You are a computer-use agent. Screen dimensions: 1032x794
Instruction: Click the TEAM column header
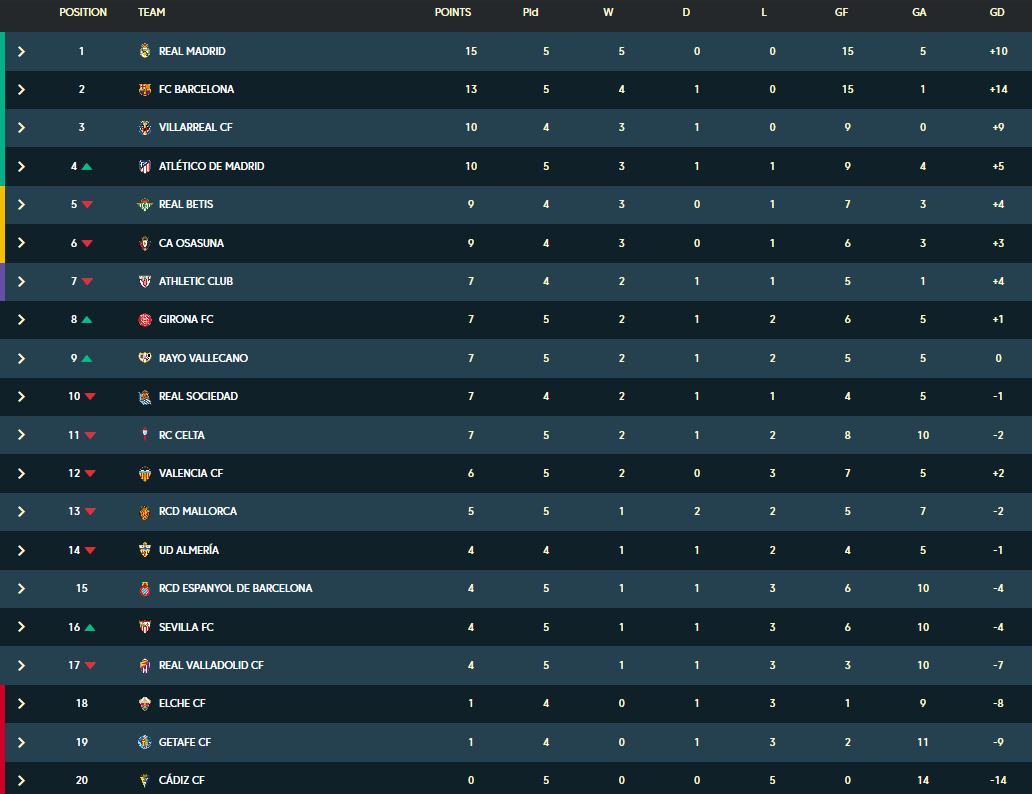(x=151, y=12)
